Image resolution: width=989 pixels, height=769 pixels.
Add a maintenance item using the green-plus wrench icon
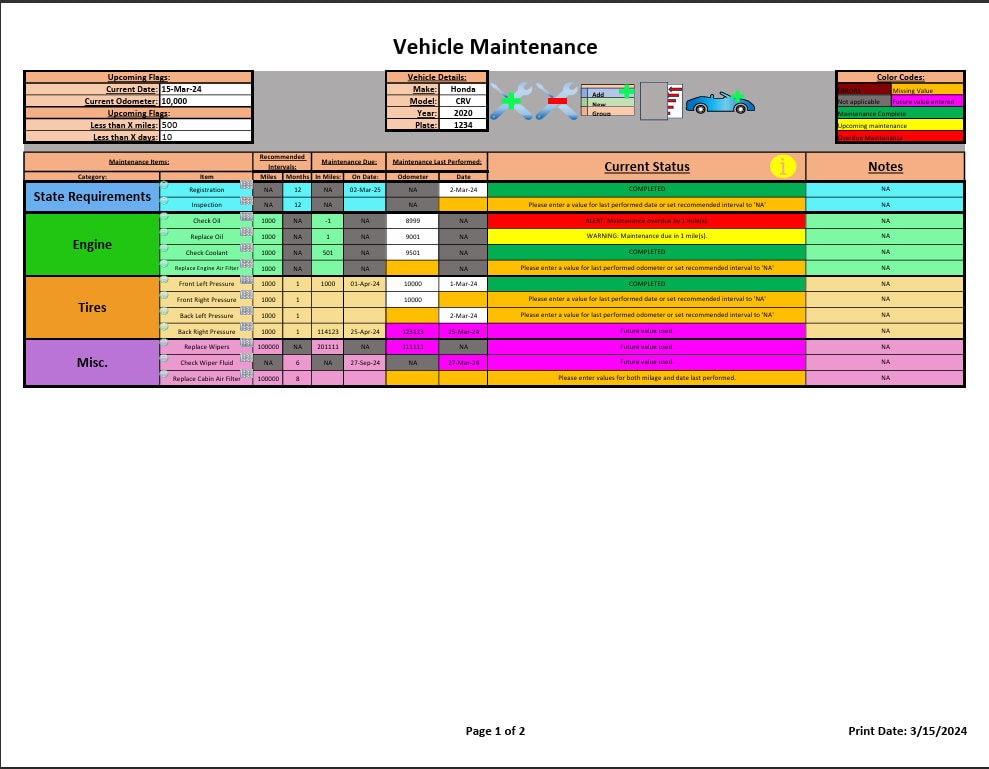tap(510, 100)
